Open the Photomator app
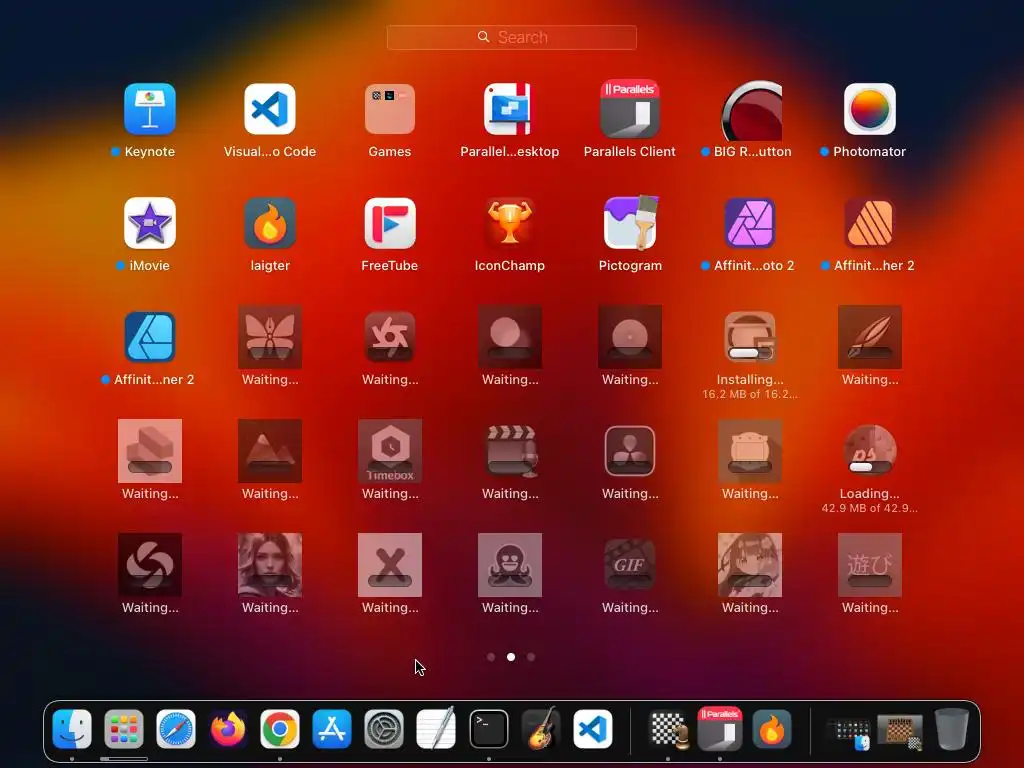1024x768 pixels. point(869,109)
